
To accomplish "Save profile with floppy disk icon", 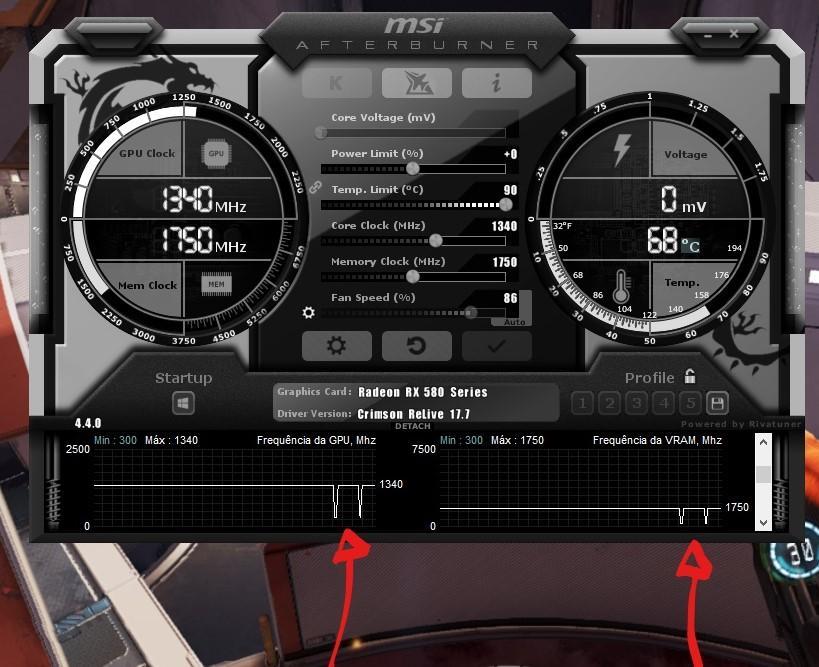I will click(x=717, y=403).
